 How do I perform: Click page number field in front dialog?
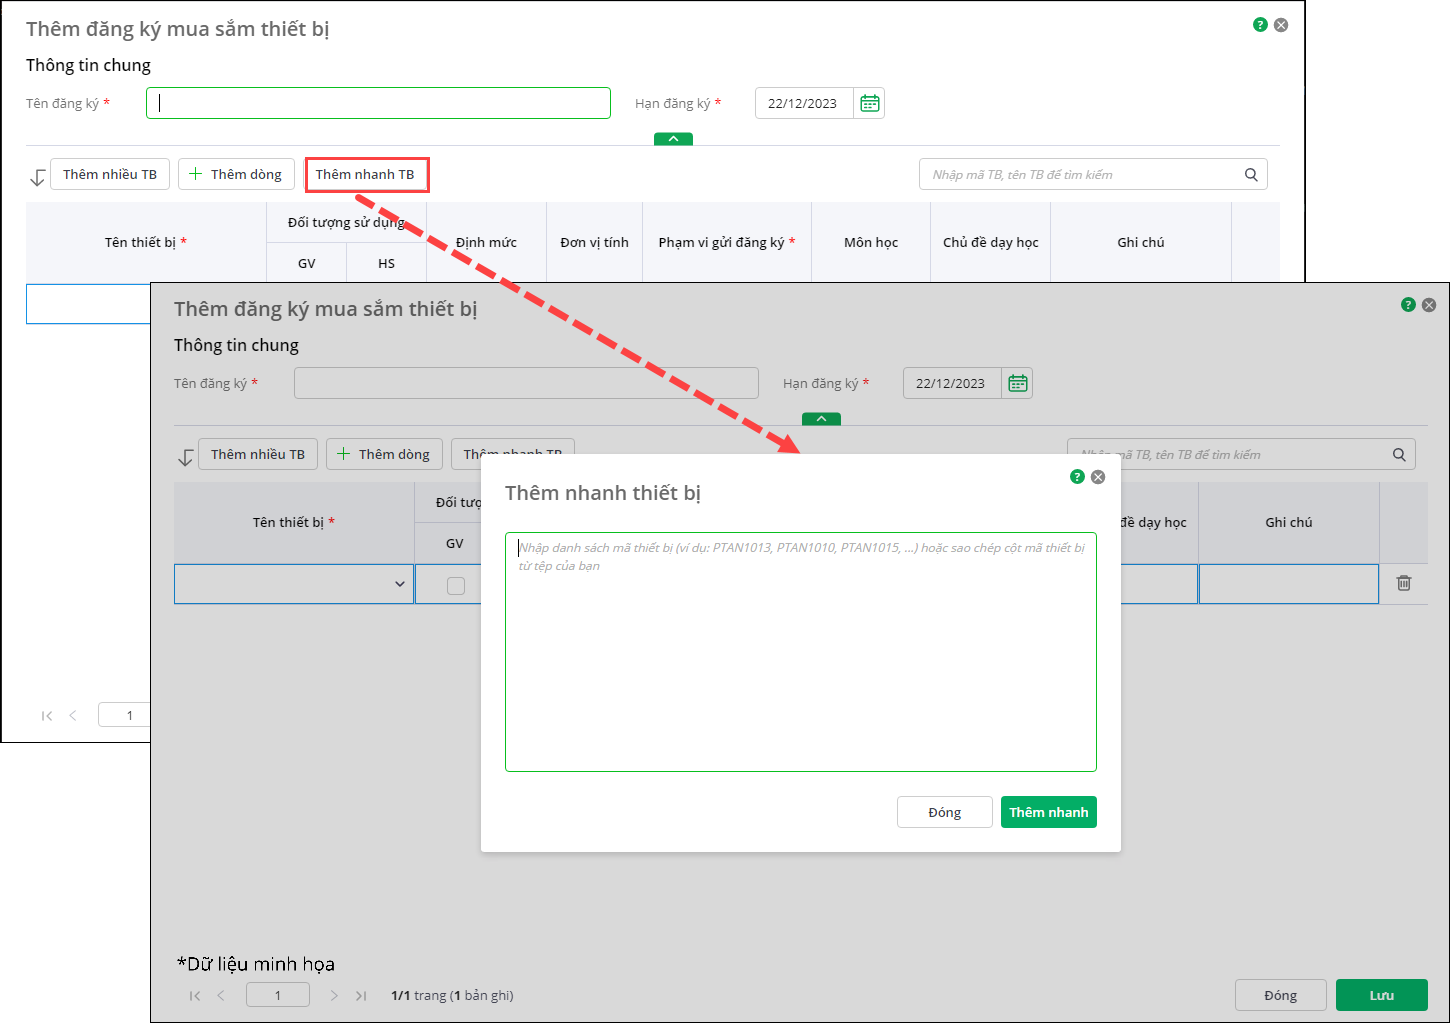click(278, 995)
